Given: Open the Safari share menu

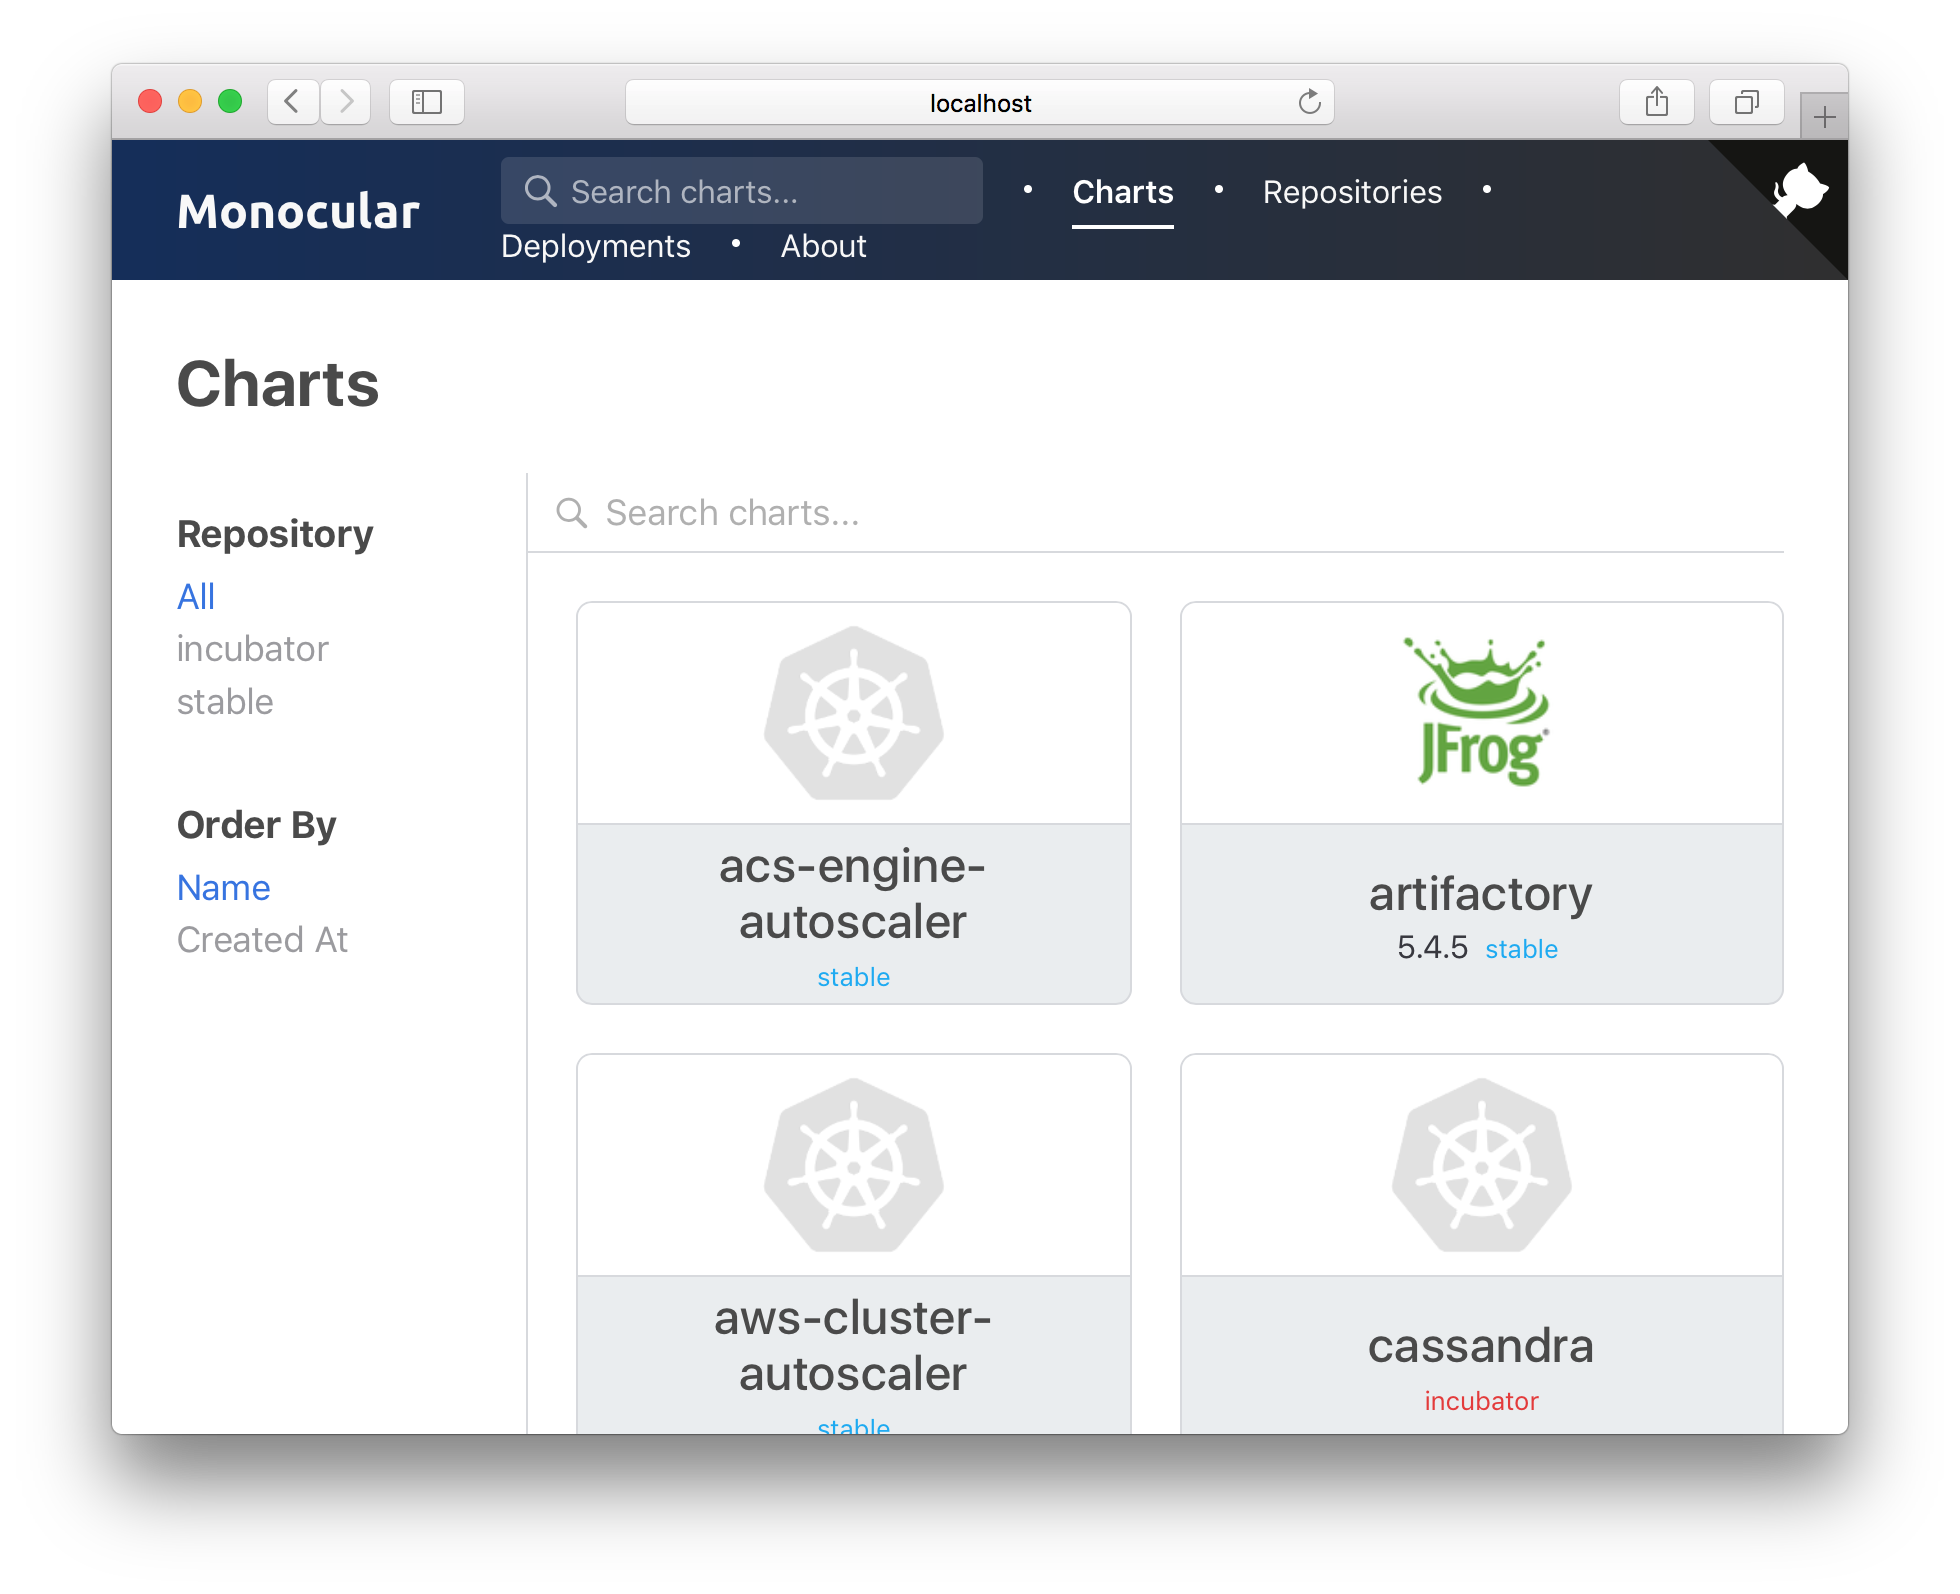Looking at the screenshot, I should (1657, 102).
